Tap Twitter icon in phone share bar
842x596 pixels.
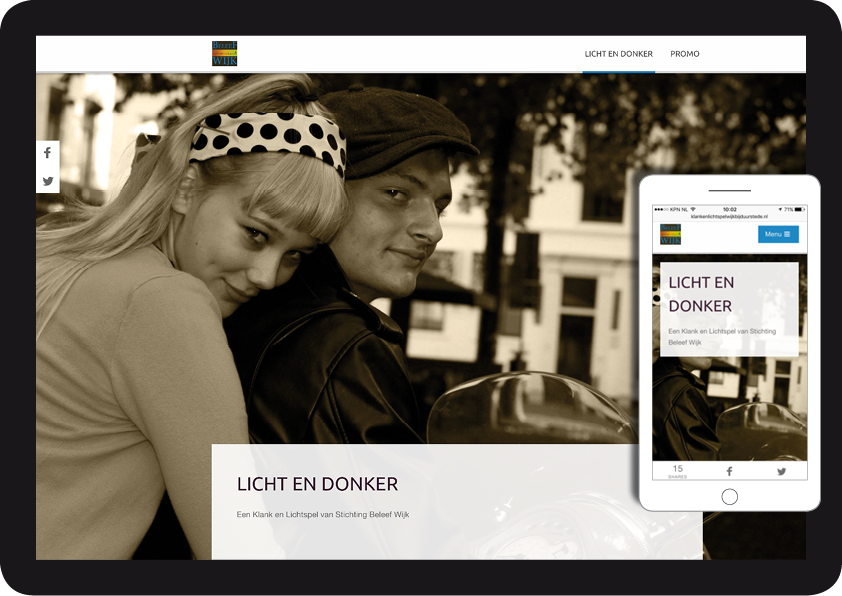tap(781, 471)
